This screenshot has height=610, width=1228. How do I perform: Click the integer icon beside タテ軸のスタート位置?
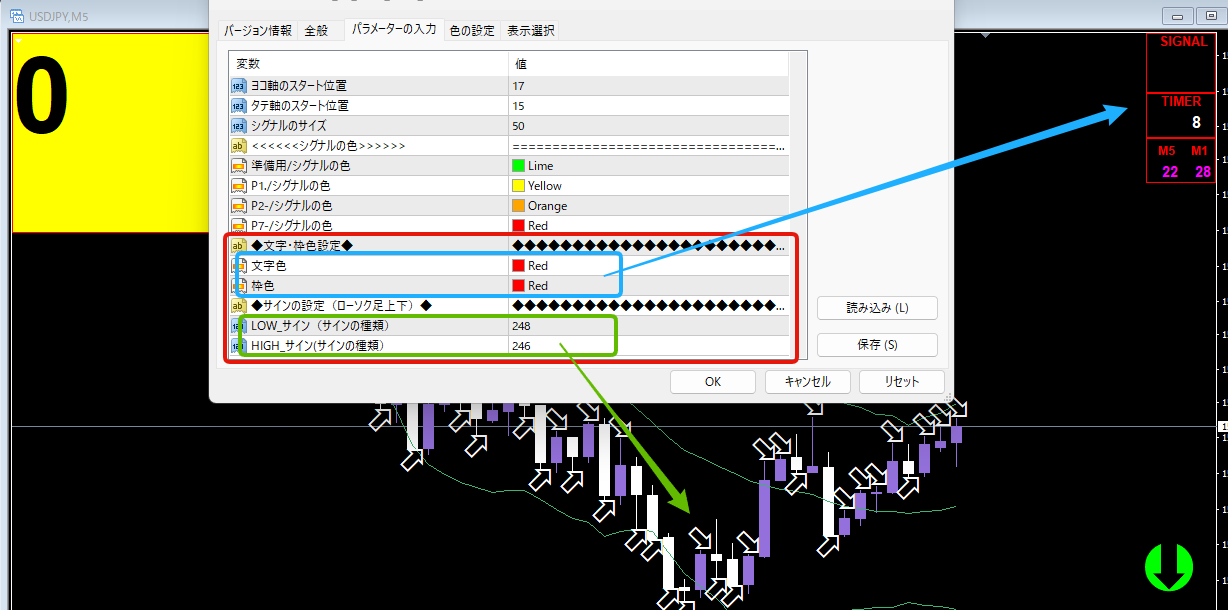[238, 106]
